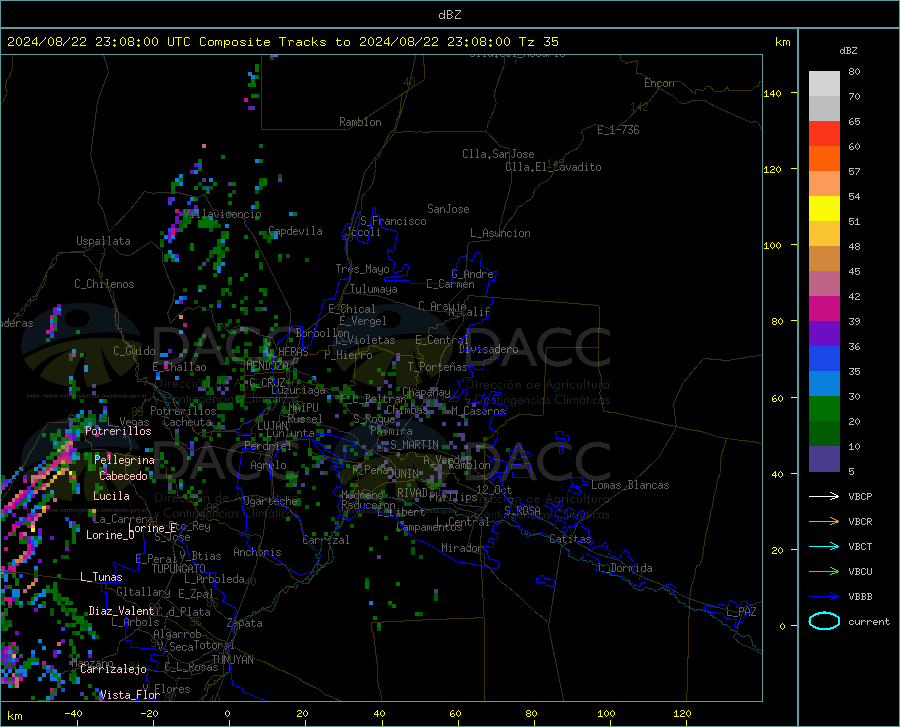Viewport: 900px width, 727px height.
Task: Click the Mirador map label
Action: coord(462,548)
